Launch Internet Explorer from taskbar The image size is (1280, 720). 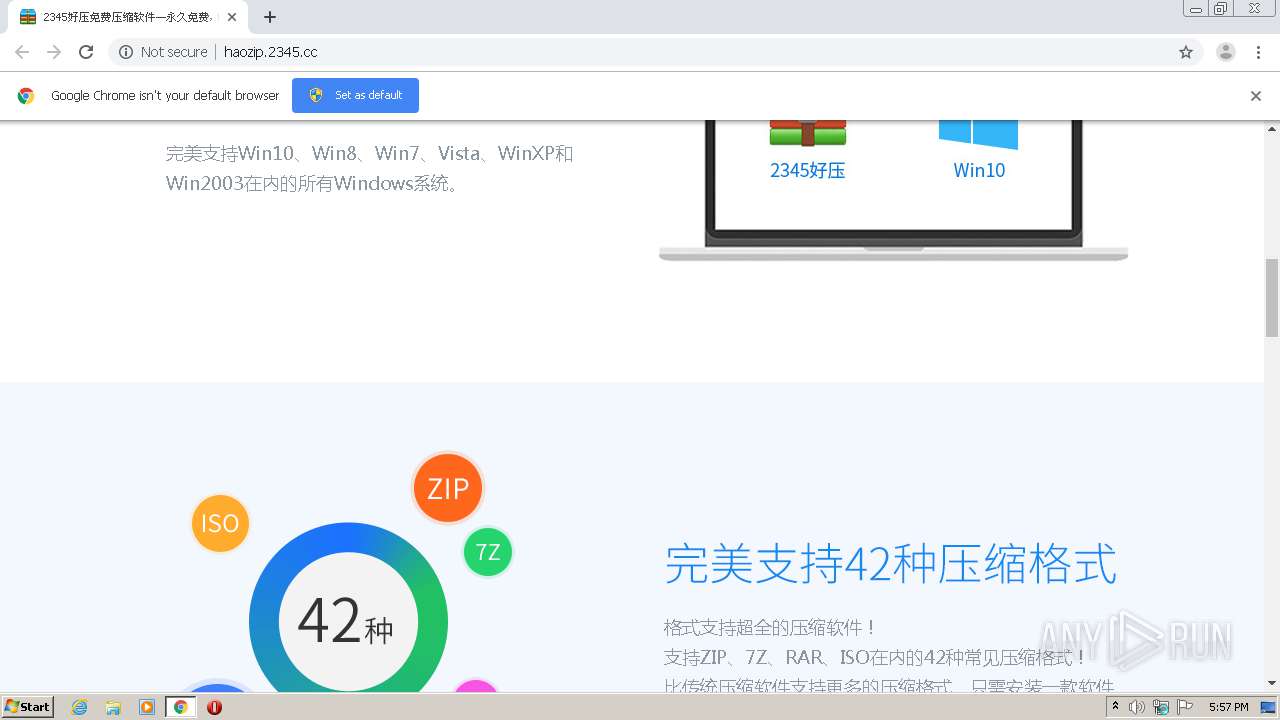click(80, 707)
